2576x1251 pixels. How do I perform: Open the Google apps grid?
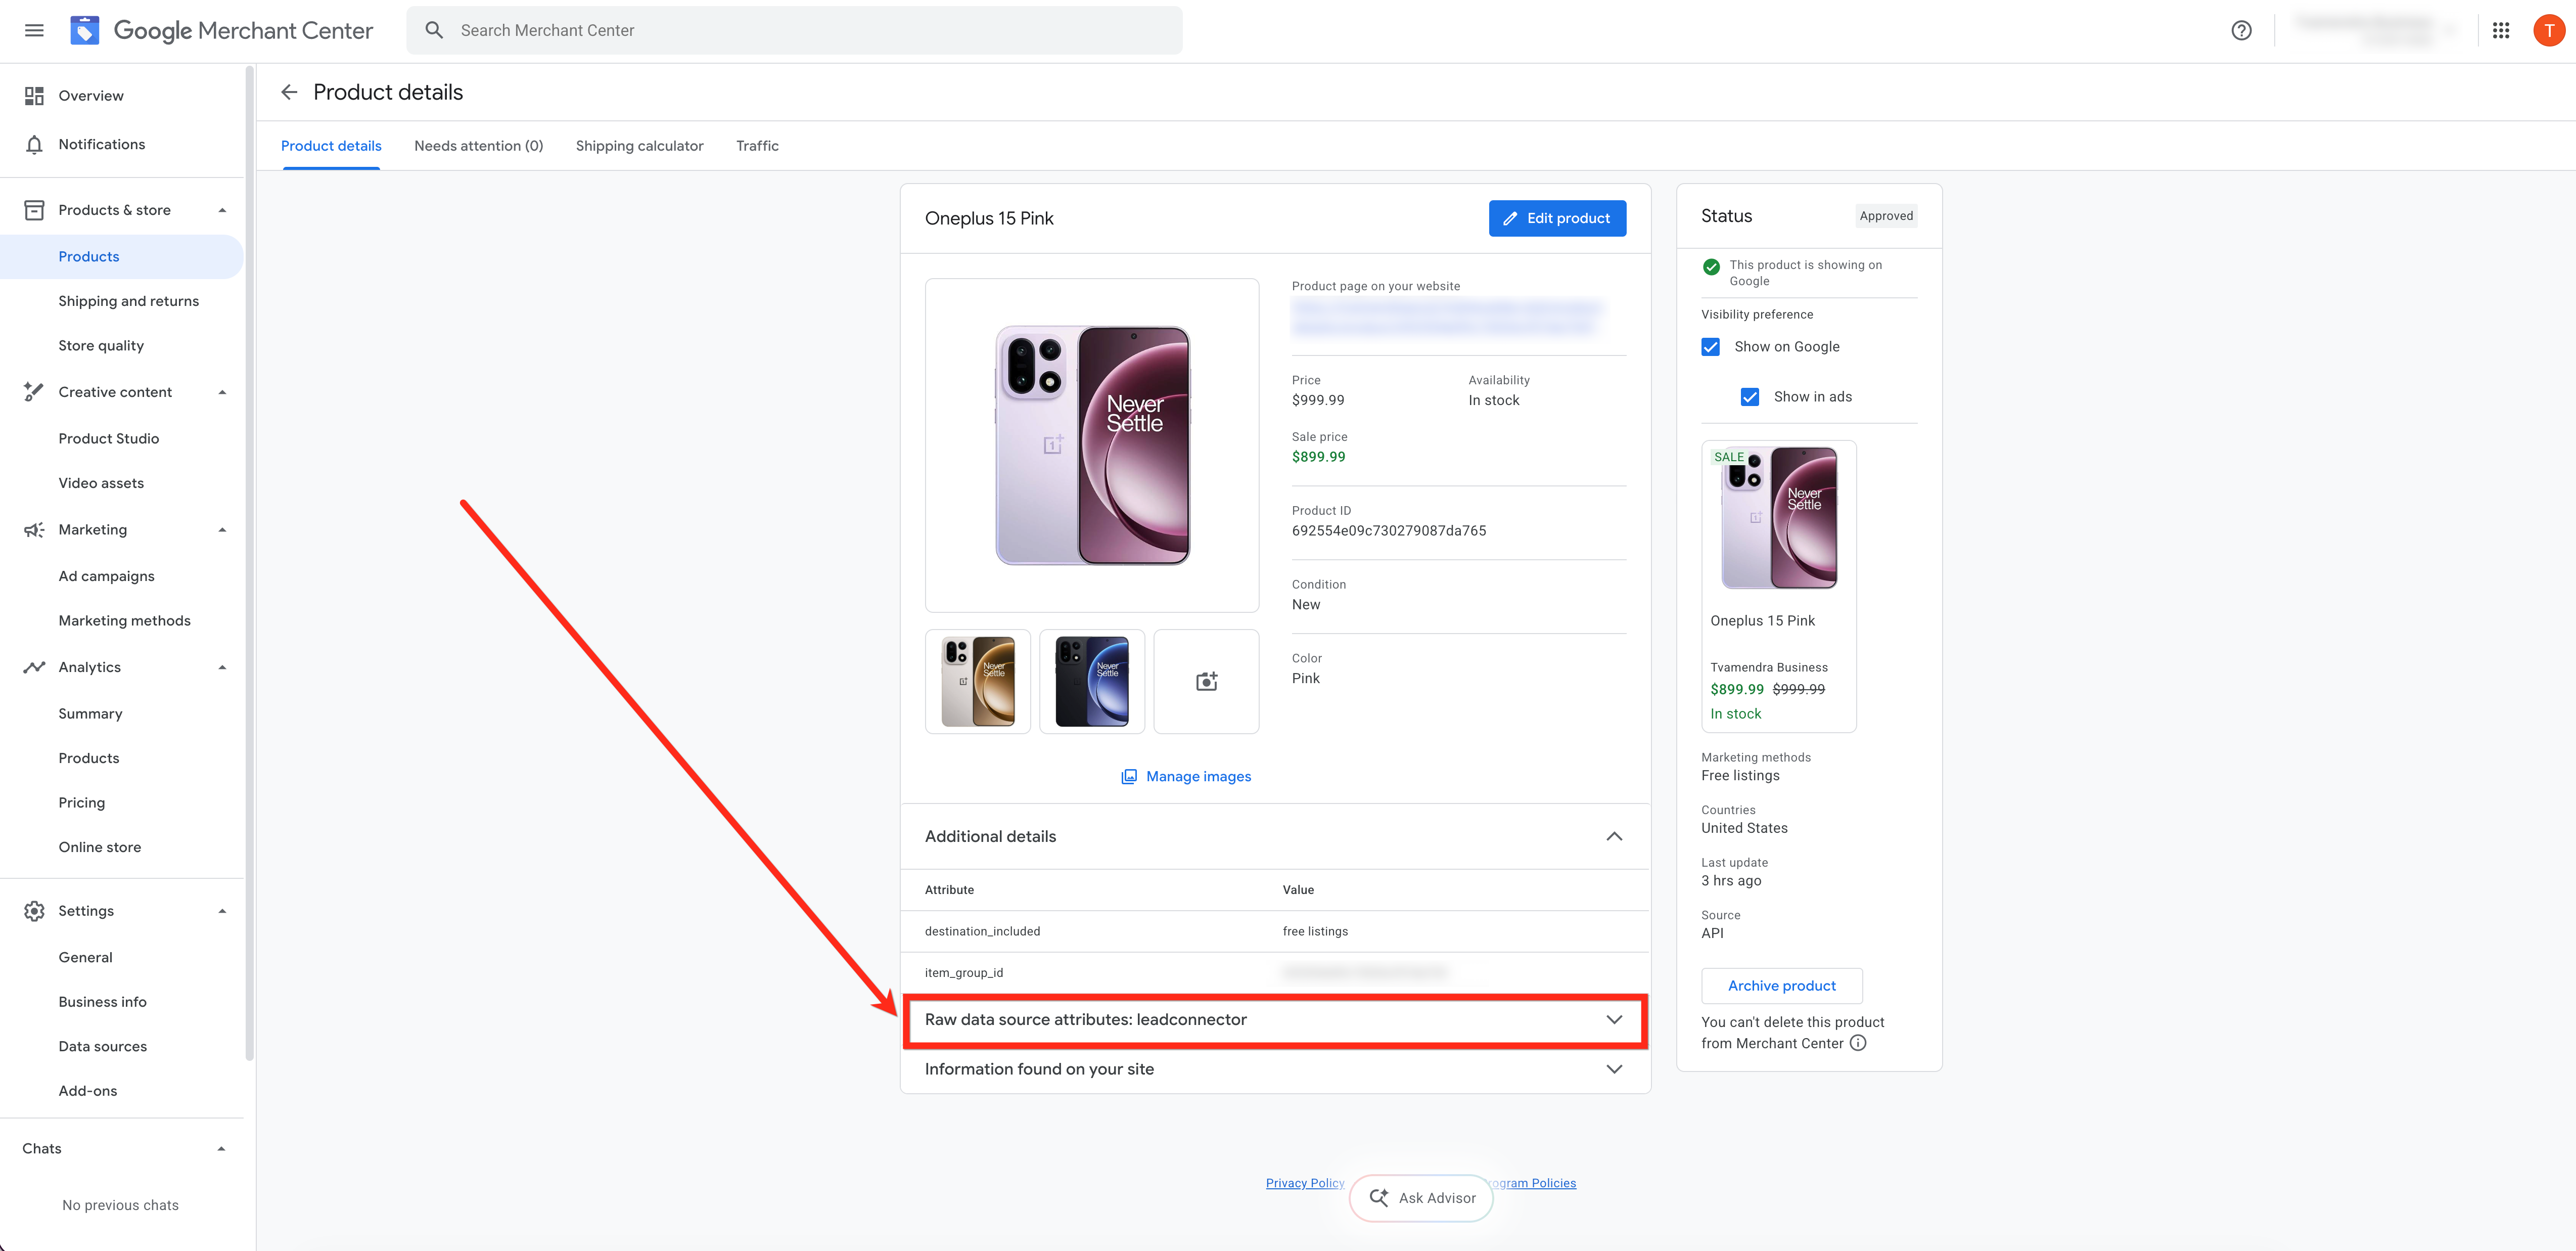(x=2500, y=30)
